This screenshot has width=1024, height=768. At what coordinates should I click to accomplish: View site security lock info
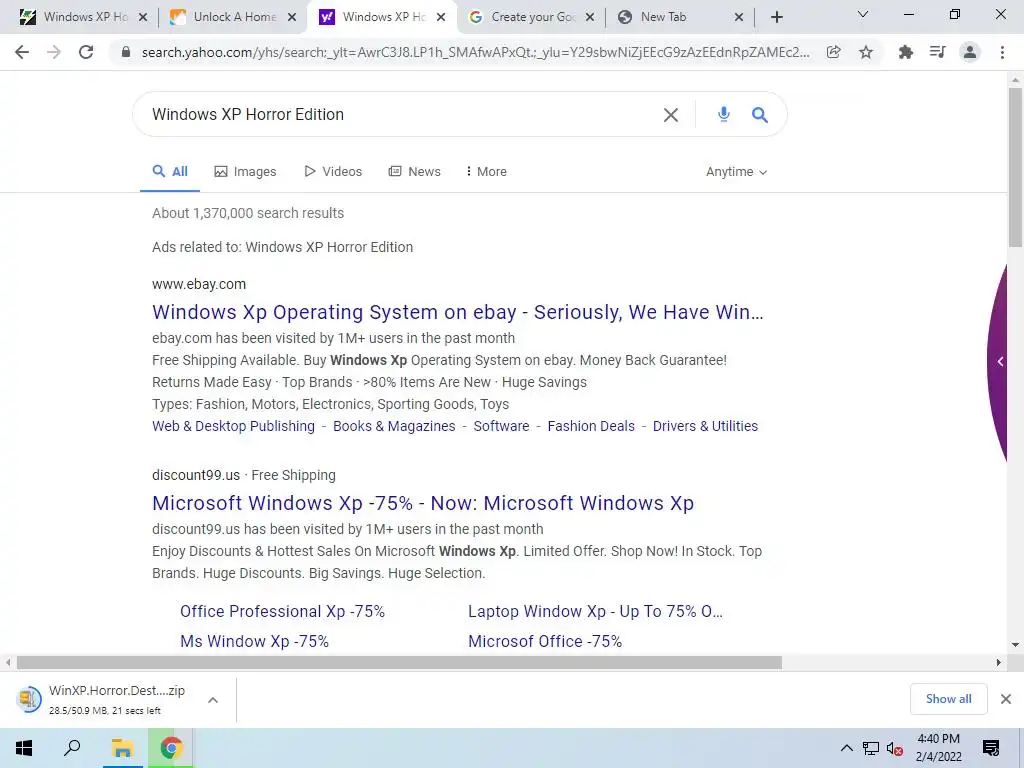(x=125, y=52)
